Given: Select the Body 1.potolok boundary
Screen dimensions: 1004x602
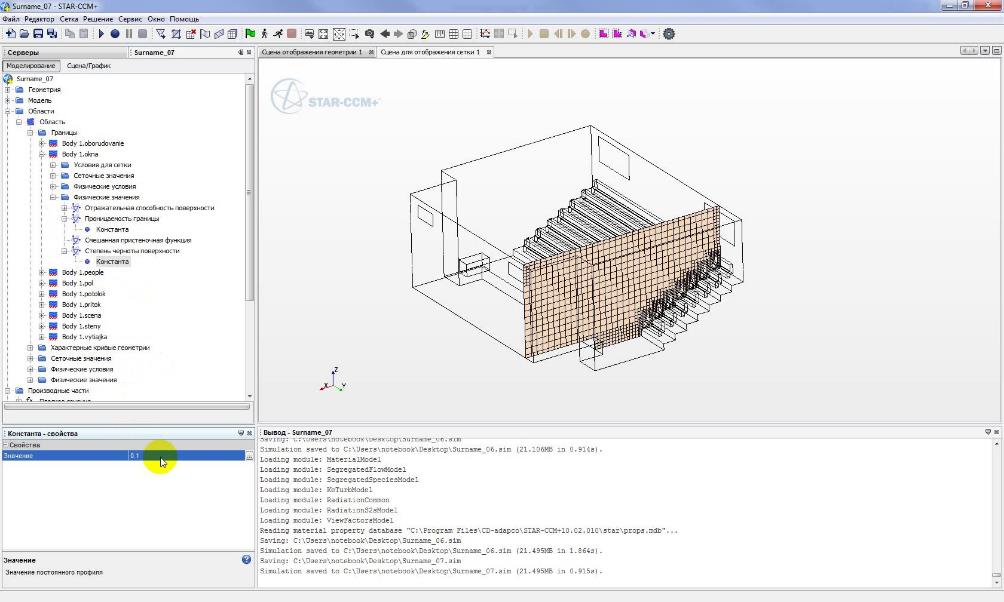Looking at the screenshot, I should click(x=83, y=294).
